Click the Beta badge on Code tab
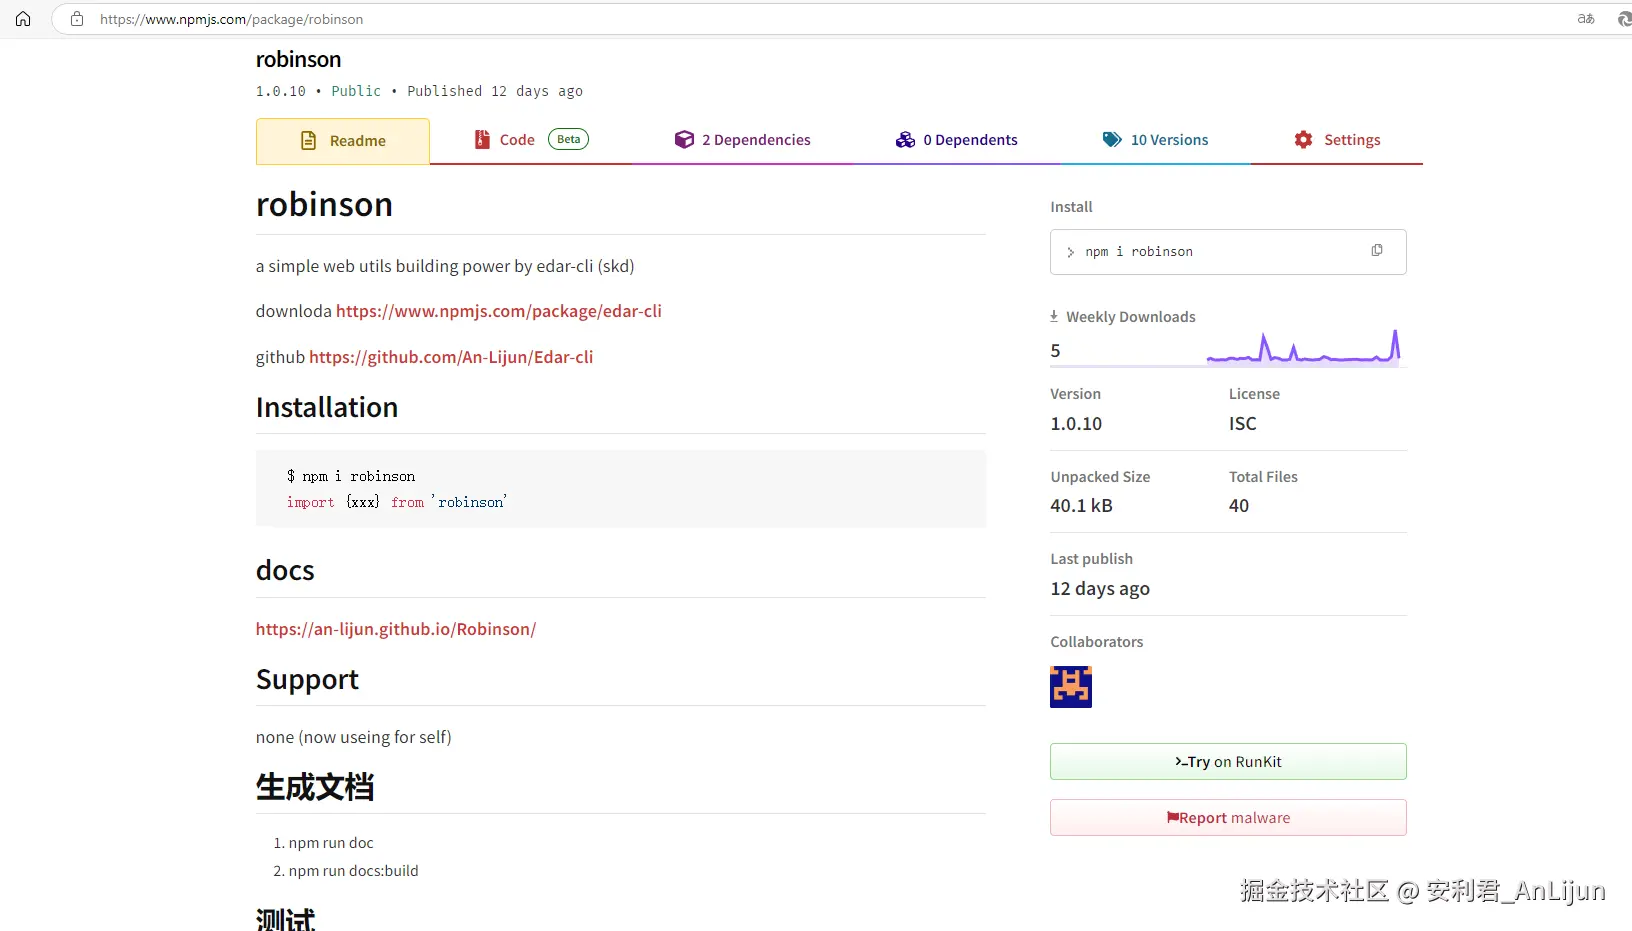The height and width of the screenshot is (931, 1632). click(568, 139)
